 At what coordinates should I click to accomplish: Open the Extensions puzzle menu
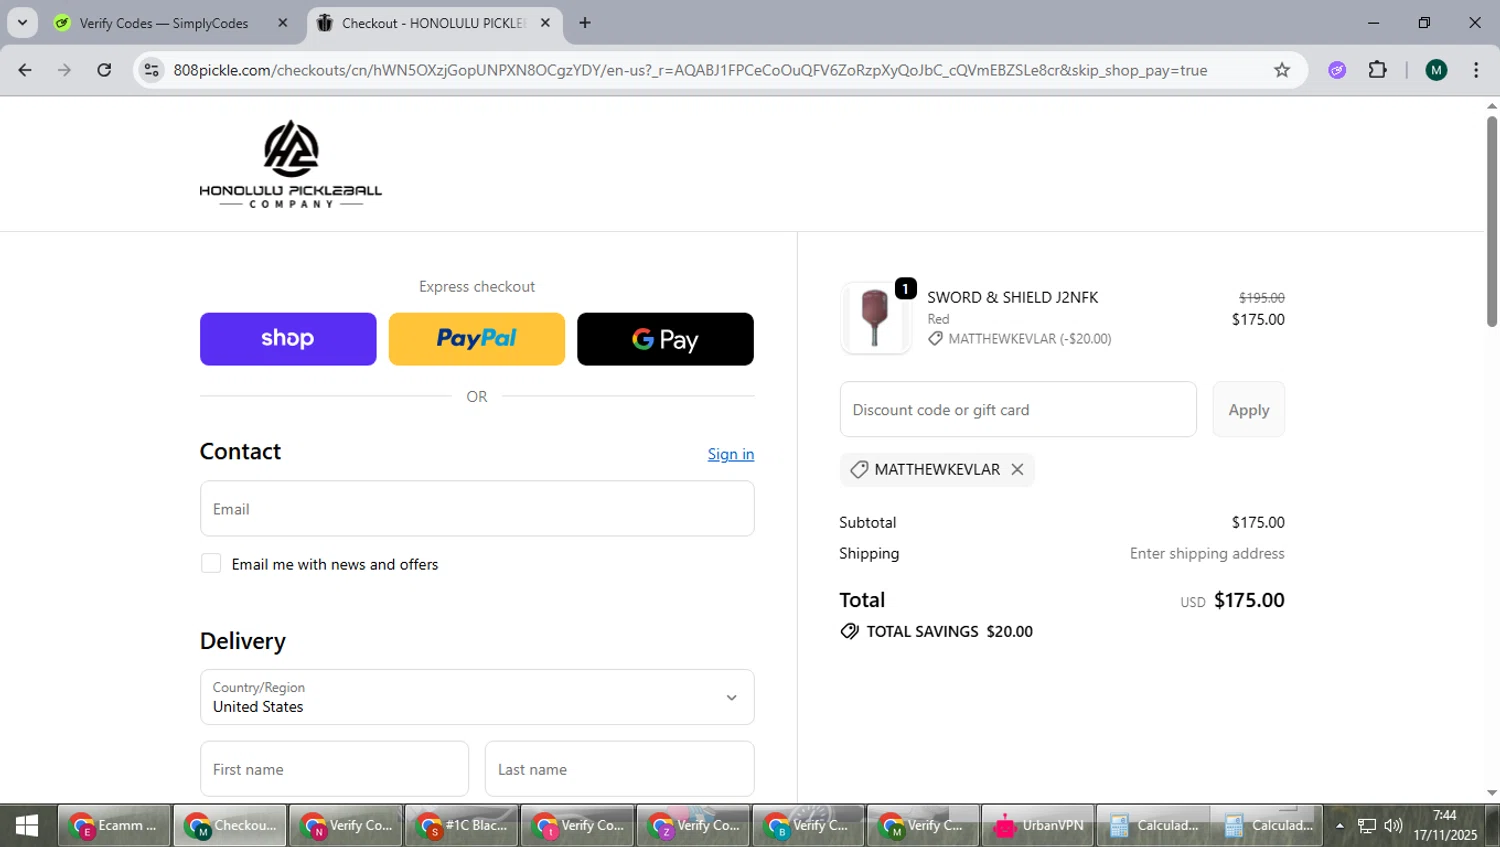(x=1378, y=70)
